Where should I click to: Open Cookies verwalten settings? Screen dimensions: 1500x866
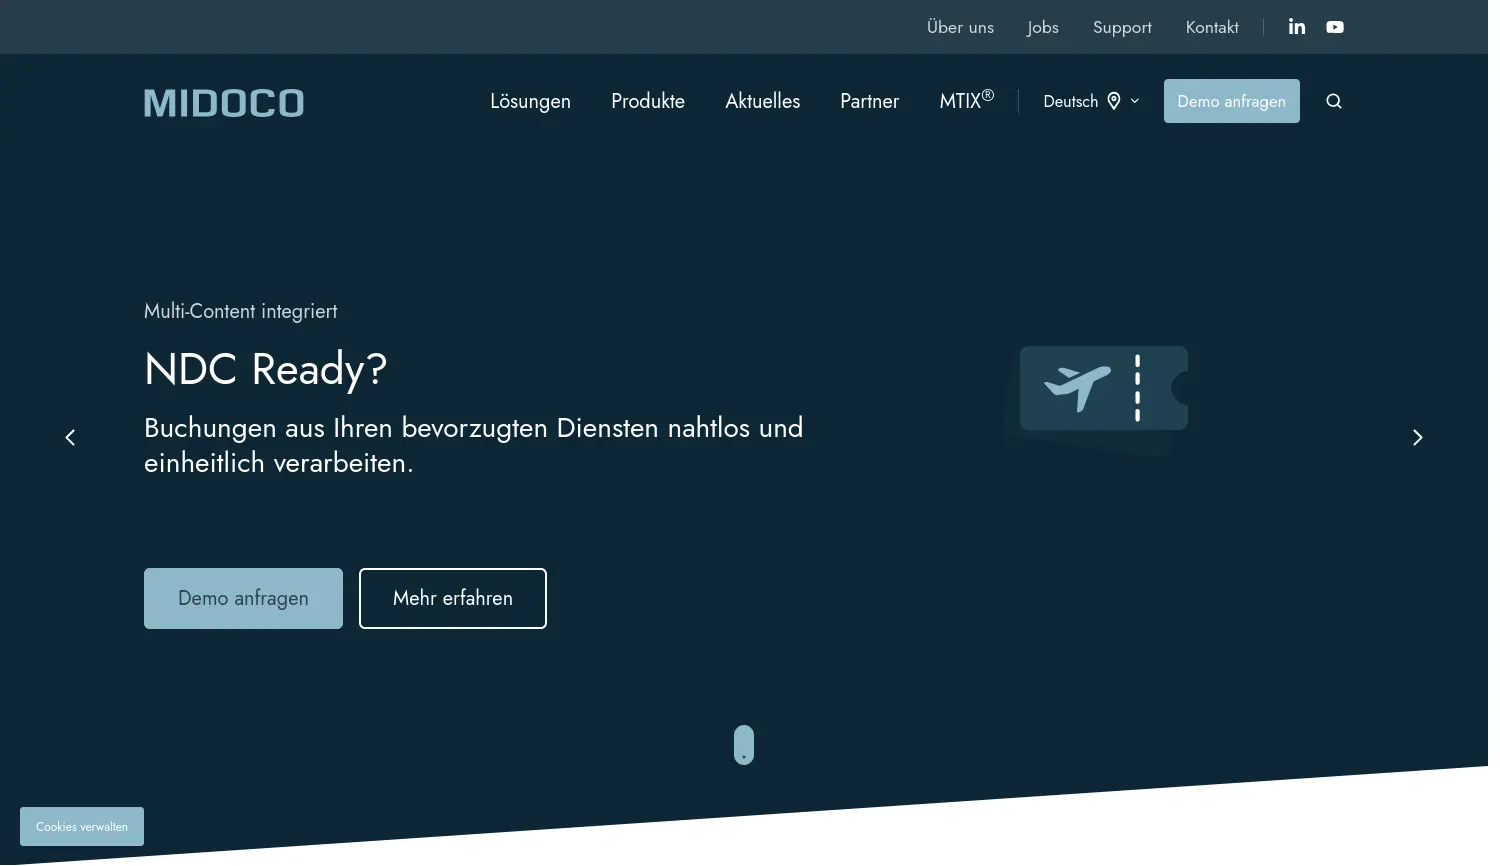[x=82, y=827]
